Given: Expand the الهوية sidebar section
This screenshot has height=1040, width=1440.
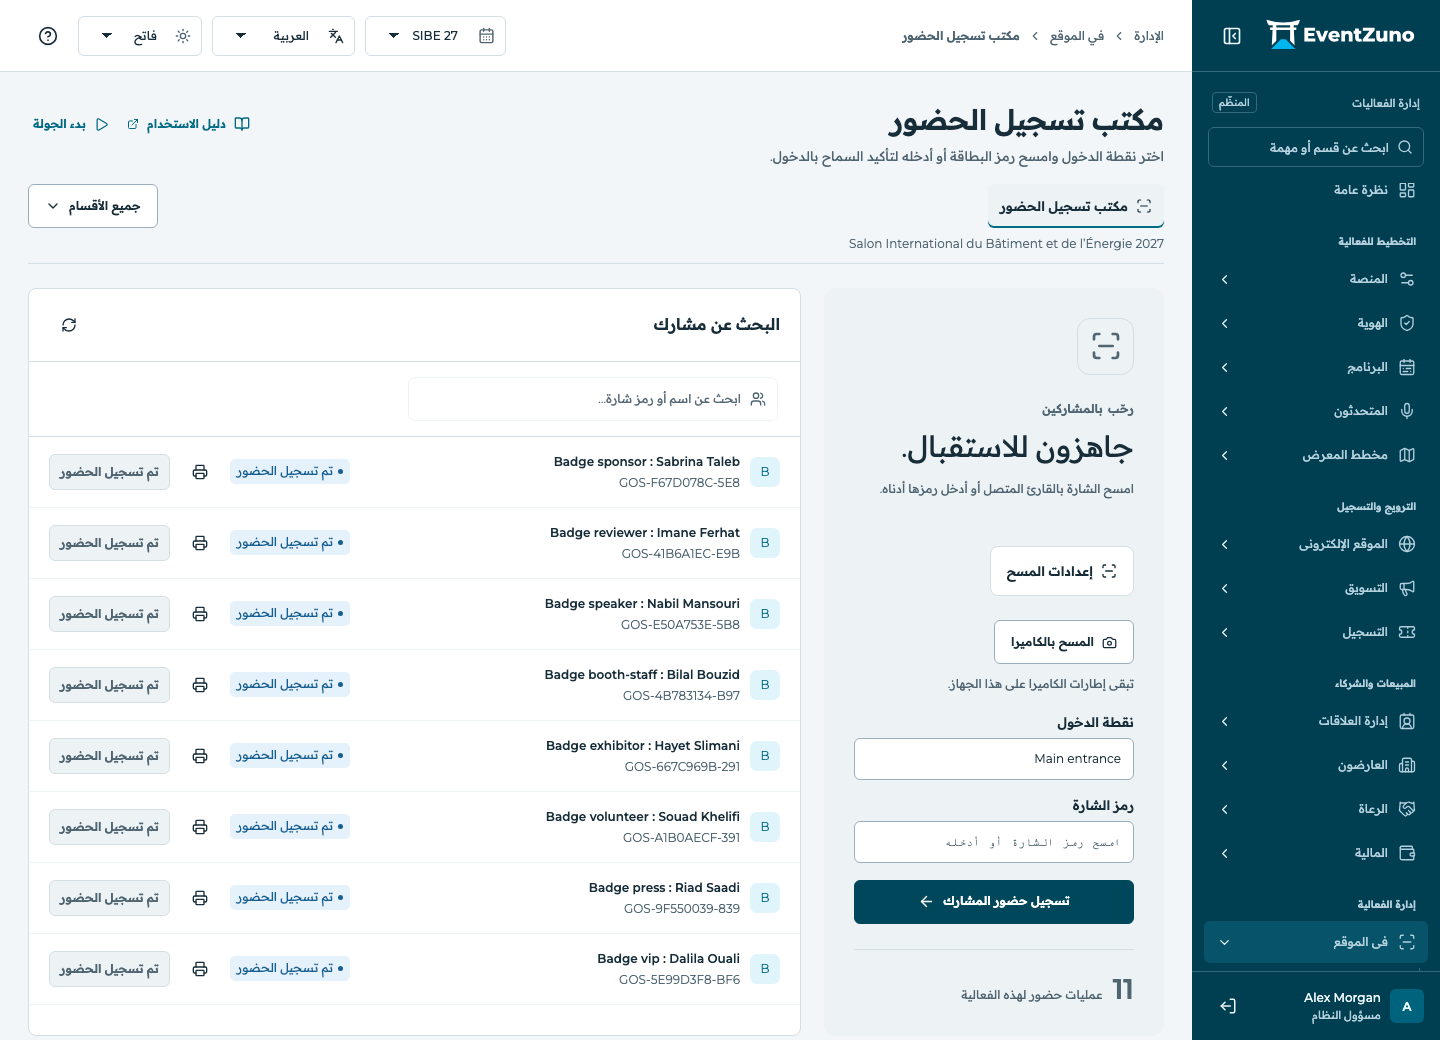Looking at the screenshot, I should [1316, 323].
